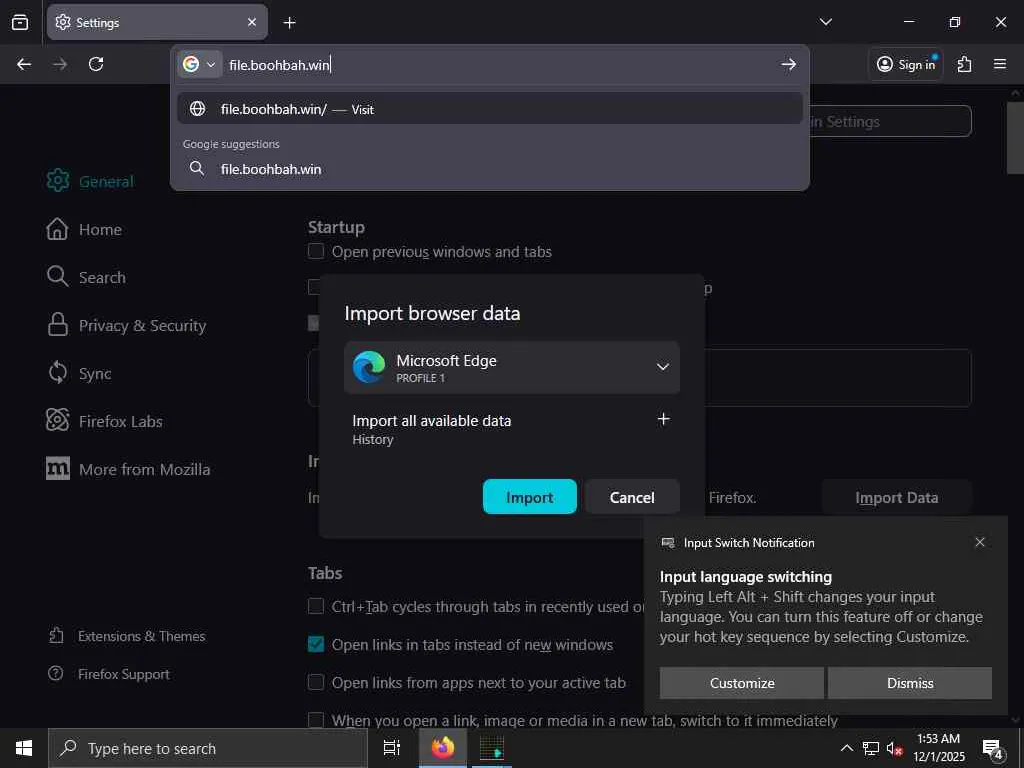Image resolution: width=1024 pixels, height=768 pixels.
Task: Click the Firefox taskbar icon
Action: click(443, 748)
